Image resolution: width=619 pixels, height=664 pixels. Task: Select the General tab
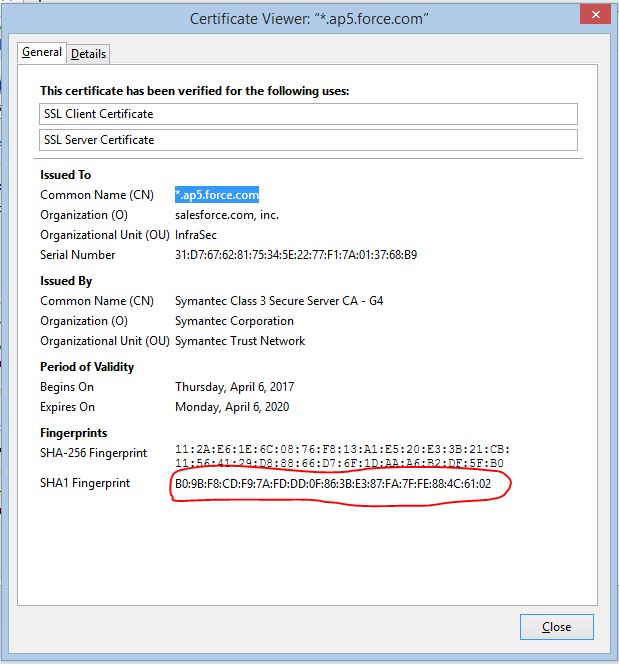pyautogui.click(x=41, y=53)
